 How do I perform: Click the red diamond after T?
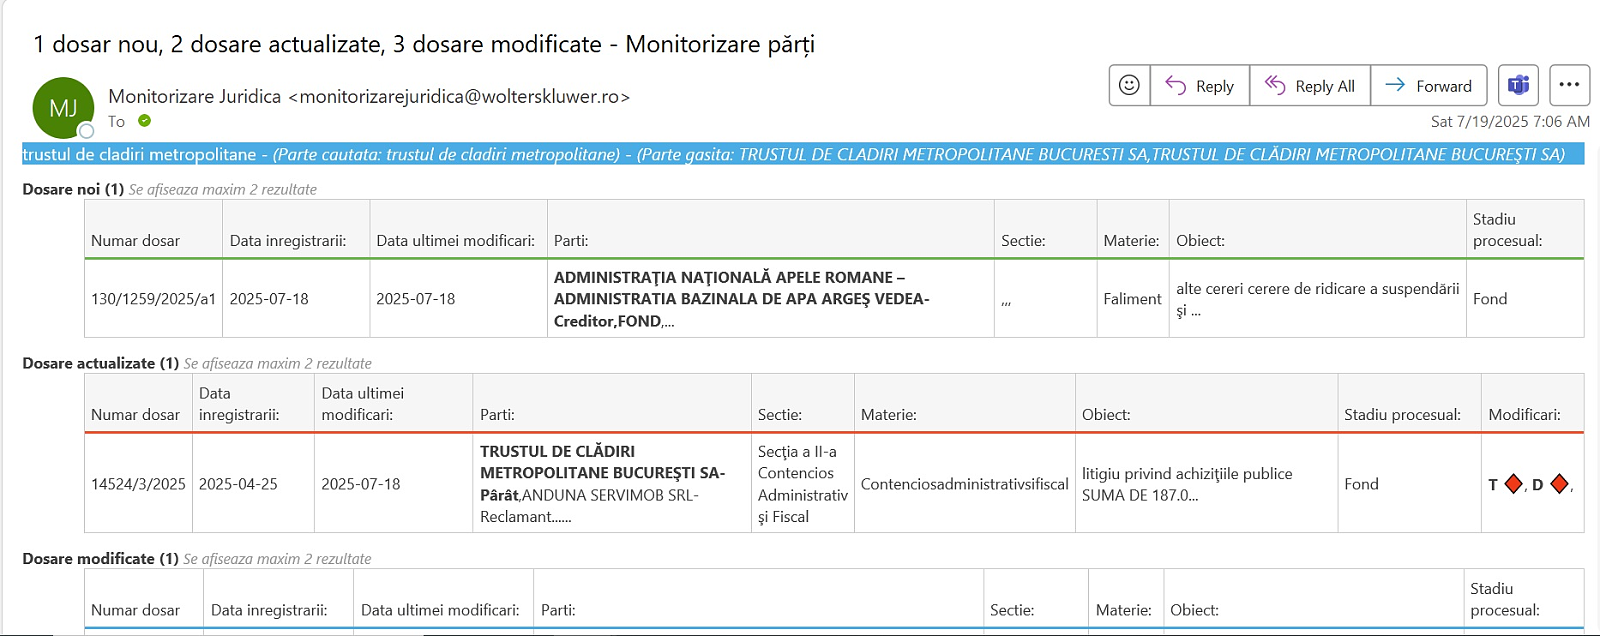(x=1513, y=485)
